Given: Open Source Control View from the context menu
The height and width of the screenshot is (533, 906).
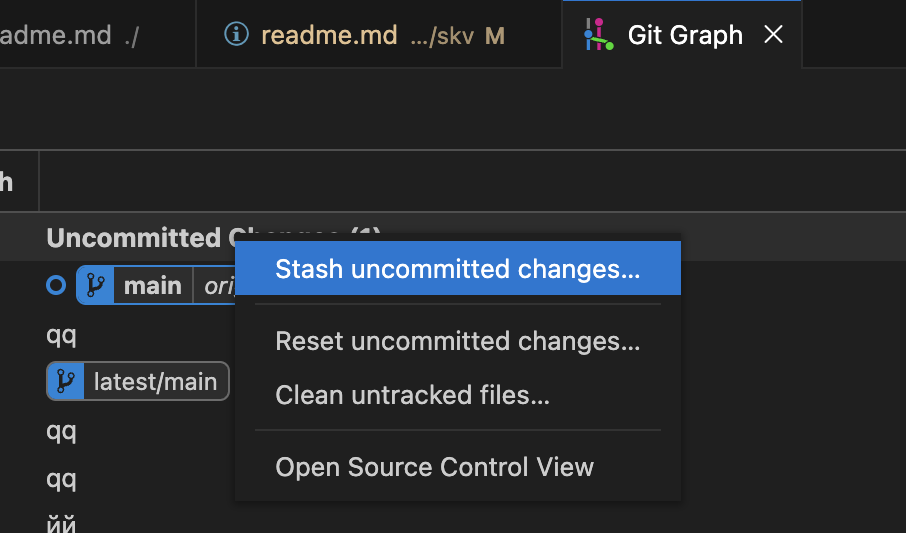Looking at the screenshot, I should tap(434, 467).
